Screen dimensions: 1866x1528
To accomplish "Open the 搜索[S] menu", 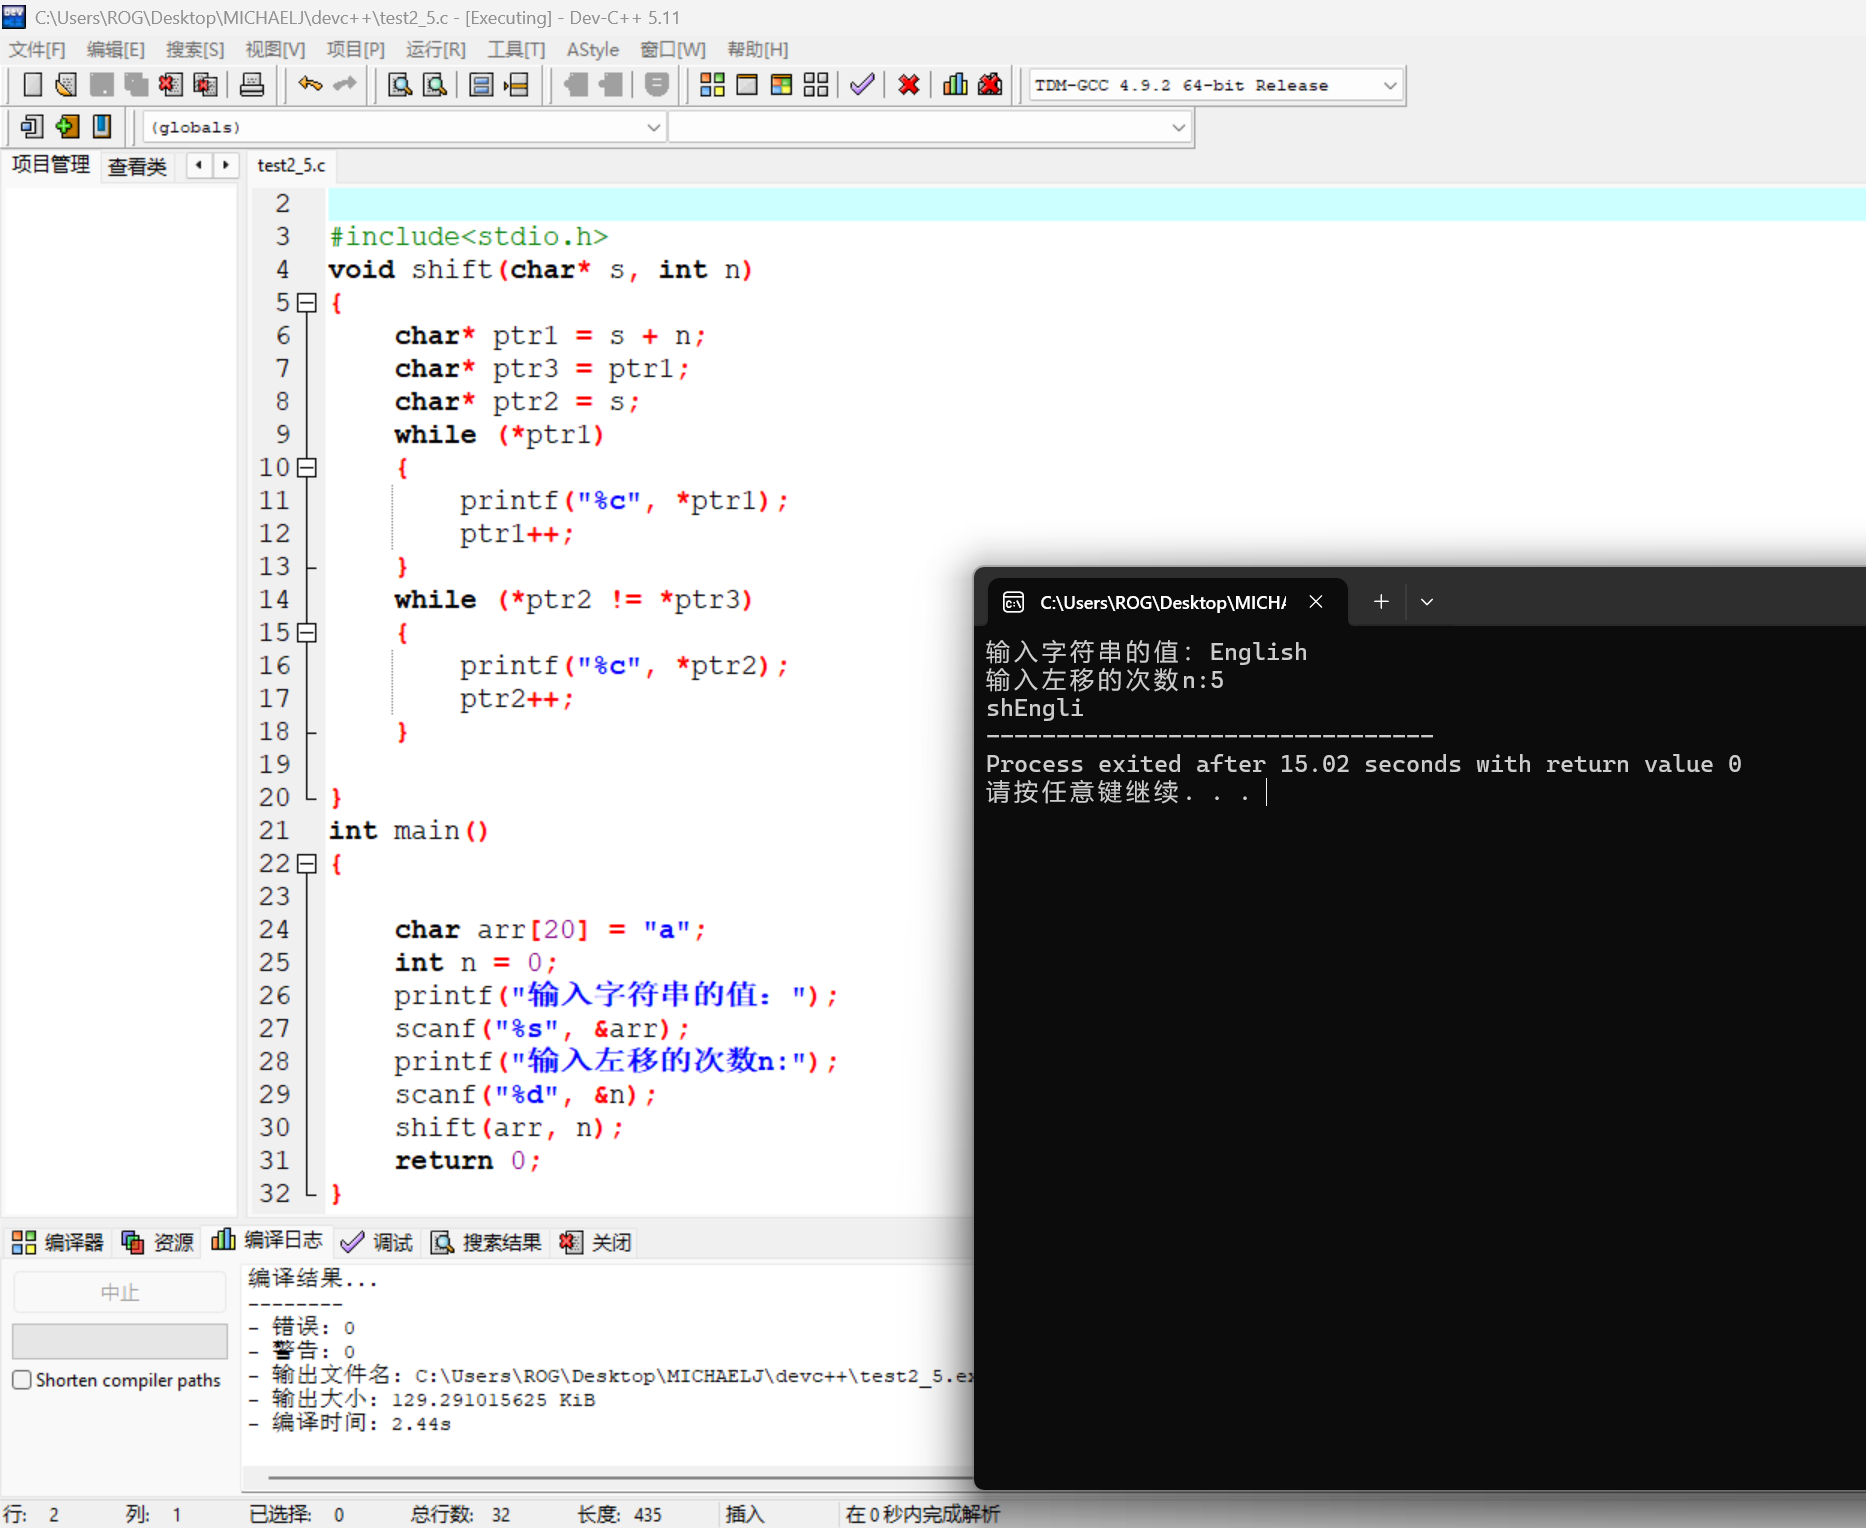I will click(x=194, y=49).
